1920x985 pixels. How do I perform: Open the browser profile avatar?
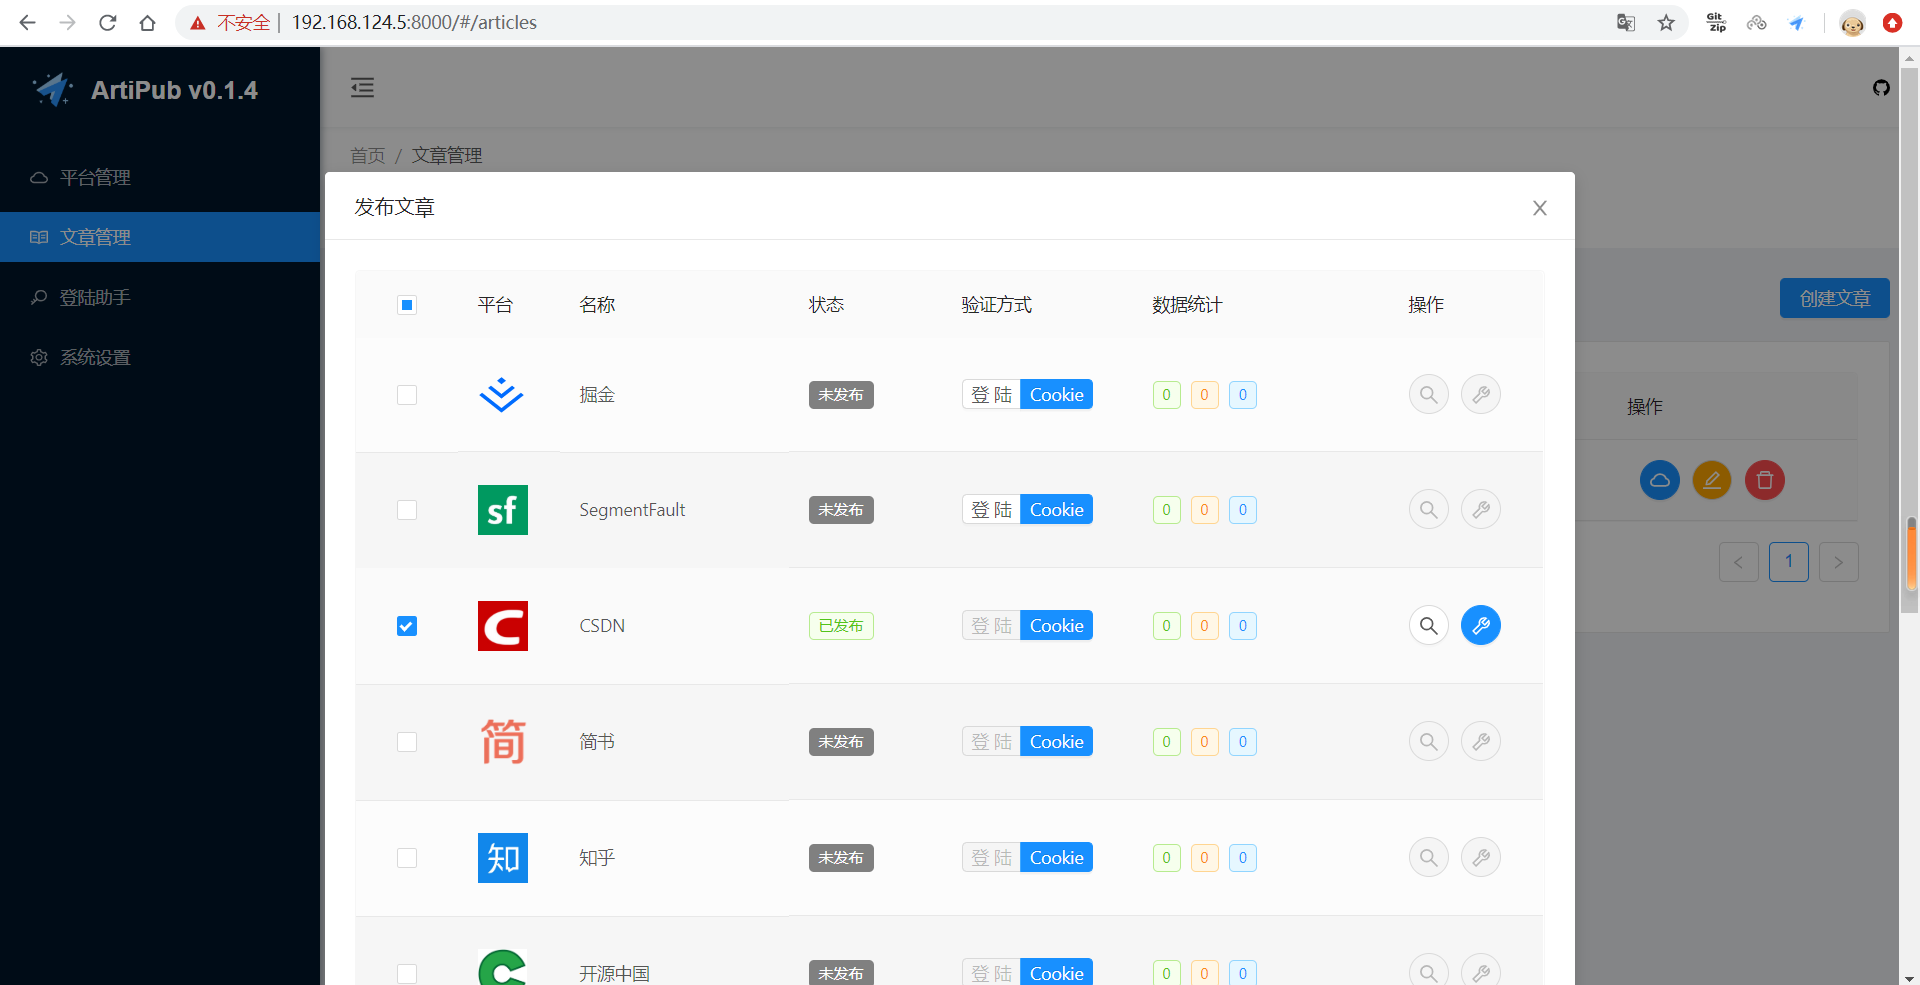tap(1852, 23)
